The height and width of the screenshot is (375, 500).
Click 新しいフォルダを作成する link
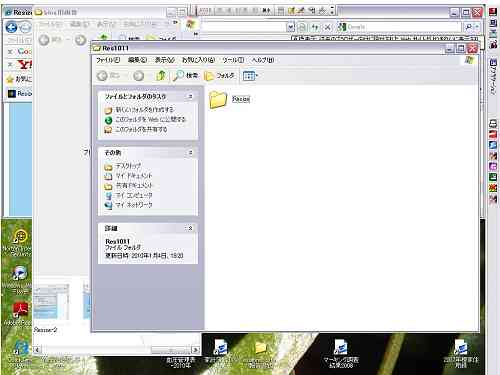(x=144, y=109)
